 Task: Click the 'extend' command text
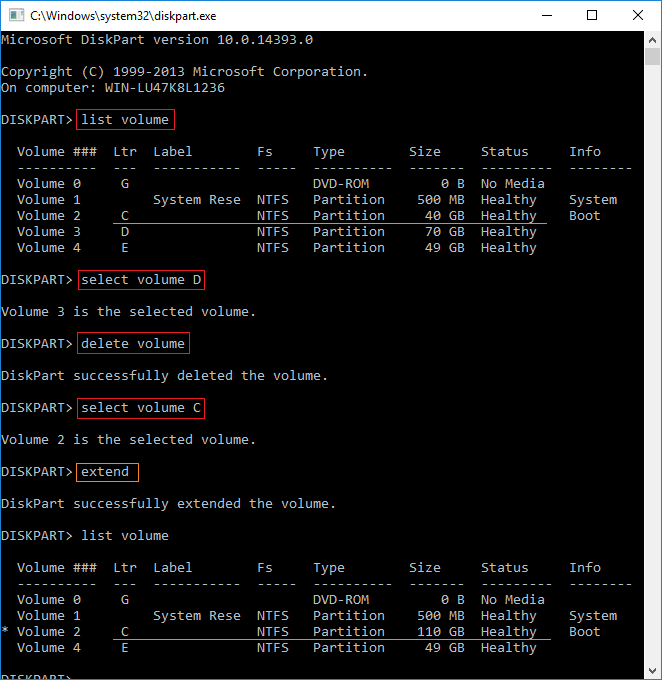click(x=109, y=472)
